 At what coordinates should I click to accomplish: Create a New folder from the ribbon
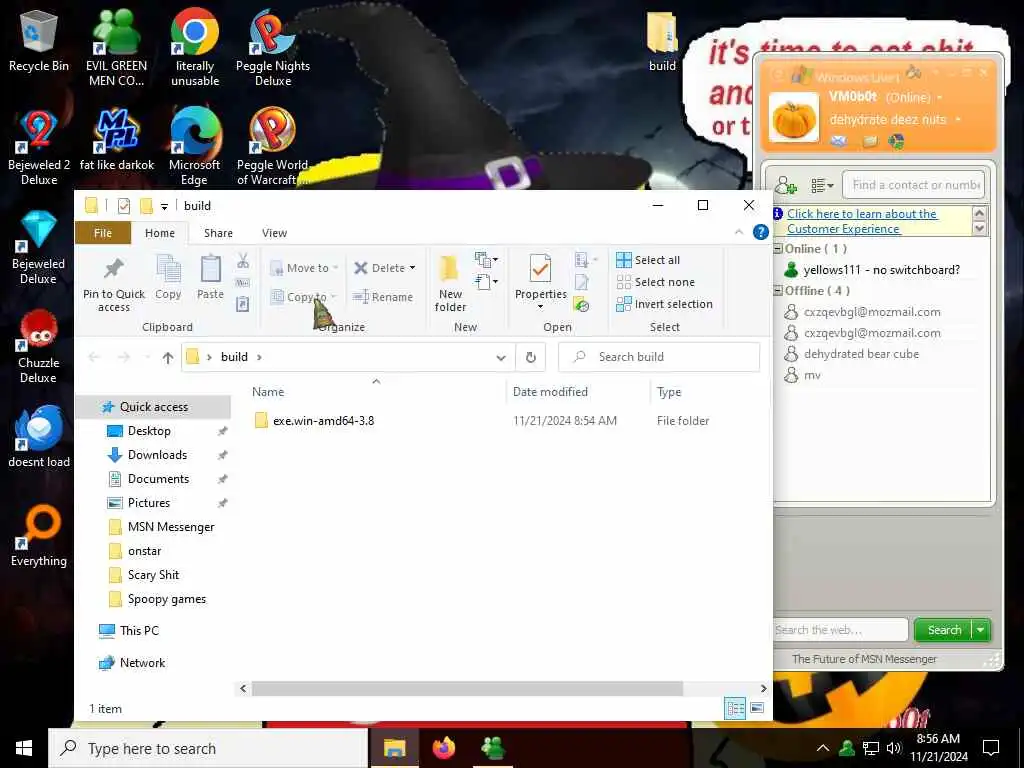point(450,283)
